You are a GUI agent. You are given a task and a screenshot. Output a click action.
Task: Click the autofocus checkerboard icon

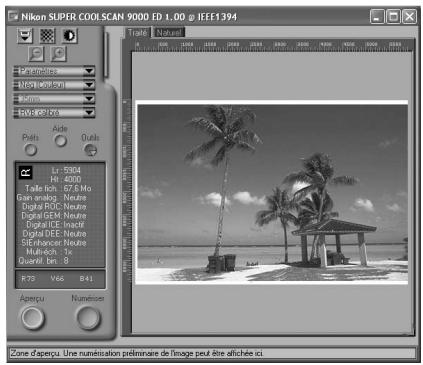pyautogui.click(x=47, y=36)
